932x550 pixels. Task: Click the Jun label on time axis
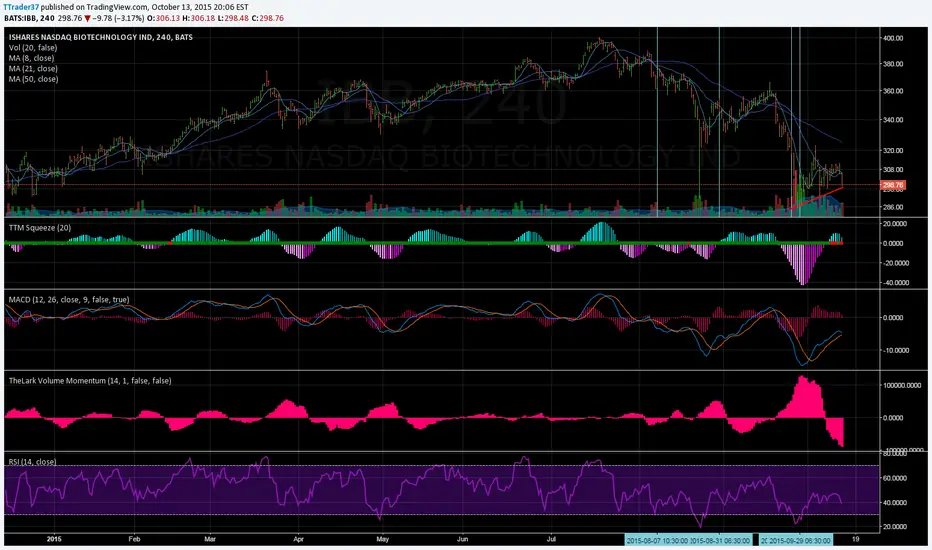pos(462,540)
